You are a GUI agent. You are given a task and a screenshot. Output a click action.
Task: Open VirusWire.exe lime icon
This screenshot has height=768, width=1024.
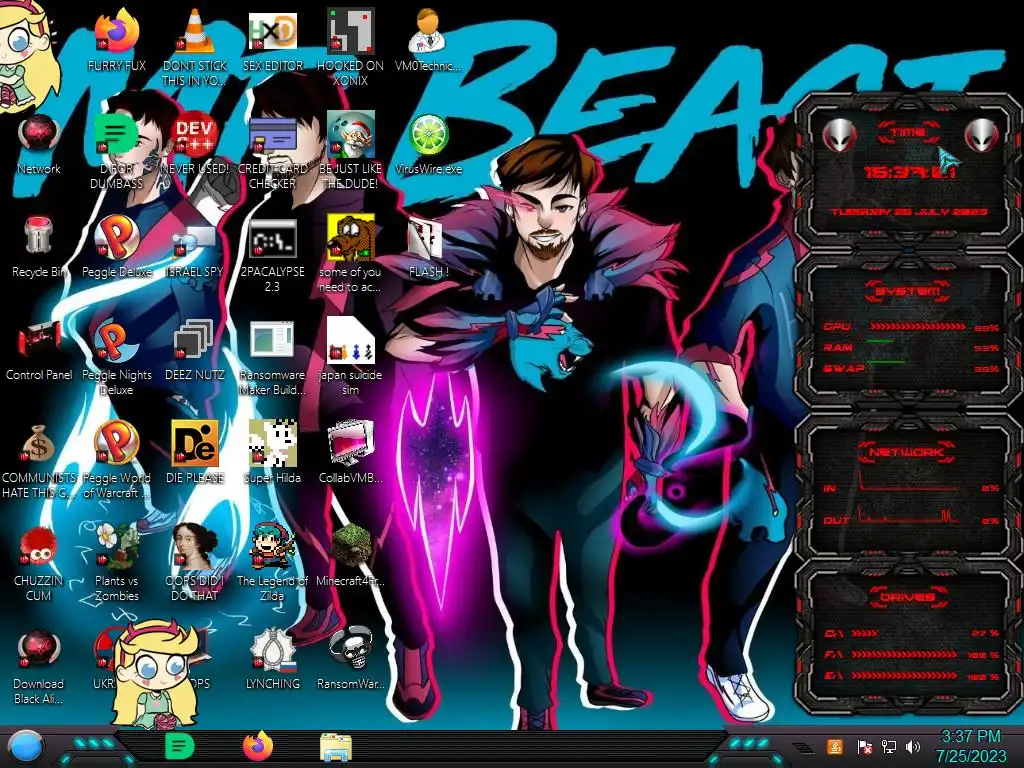[428, 134]
